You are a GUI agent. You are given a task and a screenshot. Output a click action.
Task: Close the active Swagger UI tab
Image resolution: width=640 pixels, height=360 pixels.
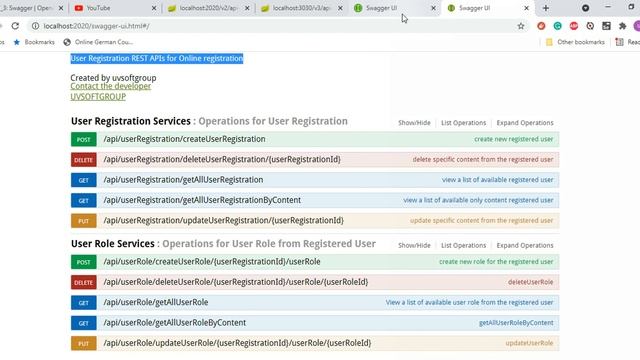pos(527,8)
